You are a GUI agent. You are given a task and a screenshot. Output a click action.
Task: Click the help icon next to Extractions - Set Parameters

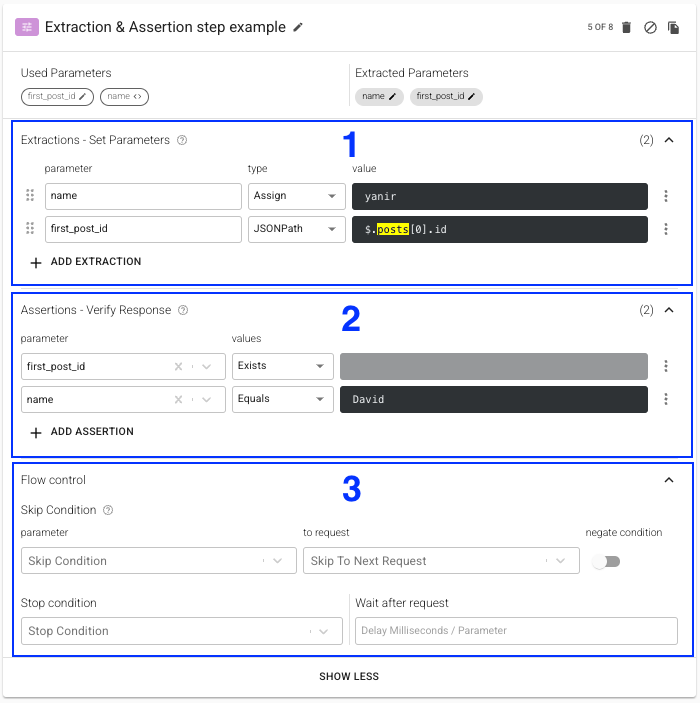click(182, 140)
